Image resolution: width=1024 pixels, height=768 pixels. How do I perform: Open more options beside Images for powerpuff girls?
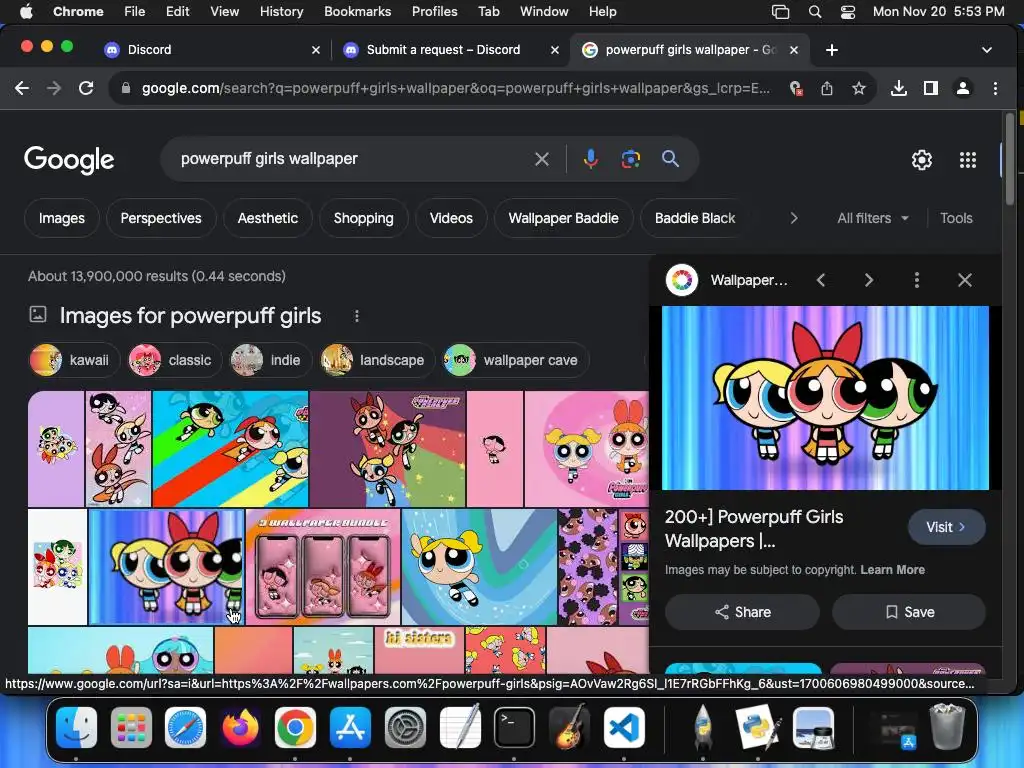click(x=357, y=316)
